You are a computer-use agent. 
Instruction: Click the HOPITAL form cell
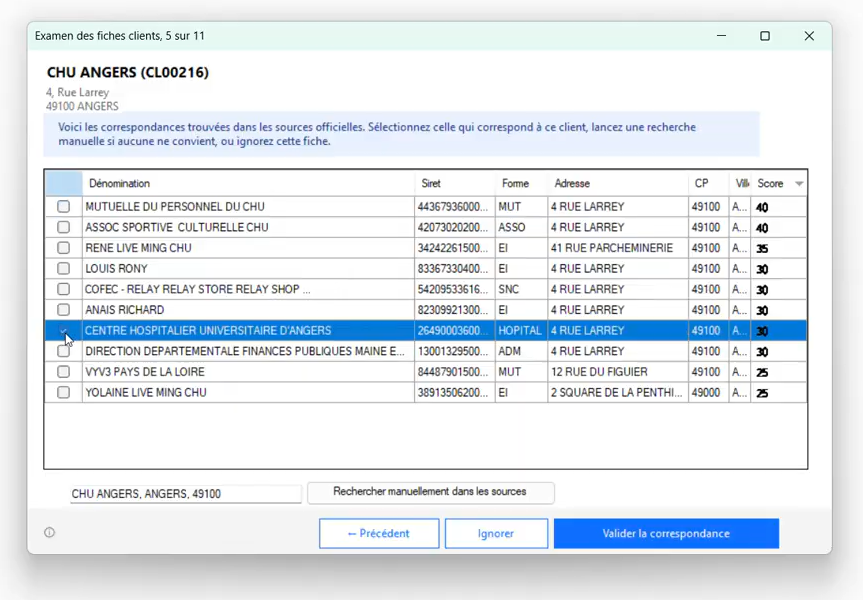coord(521,330)
